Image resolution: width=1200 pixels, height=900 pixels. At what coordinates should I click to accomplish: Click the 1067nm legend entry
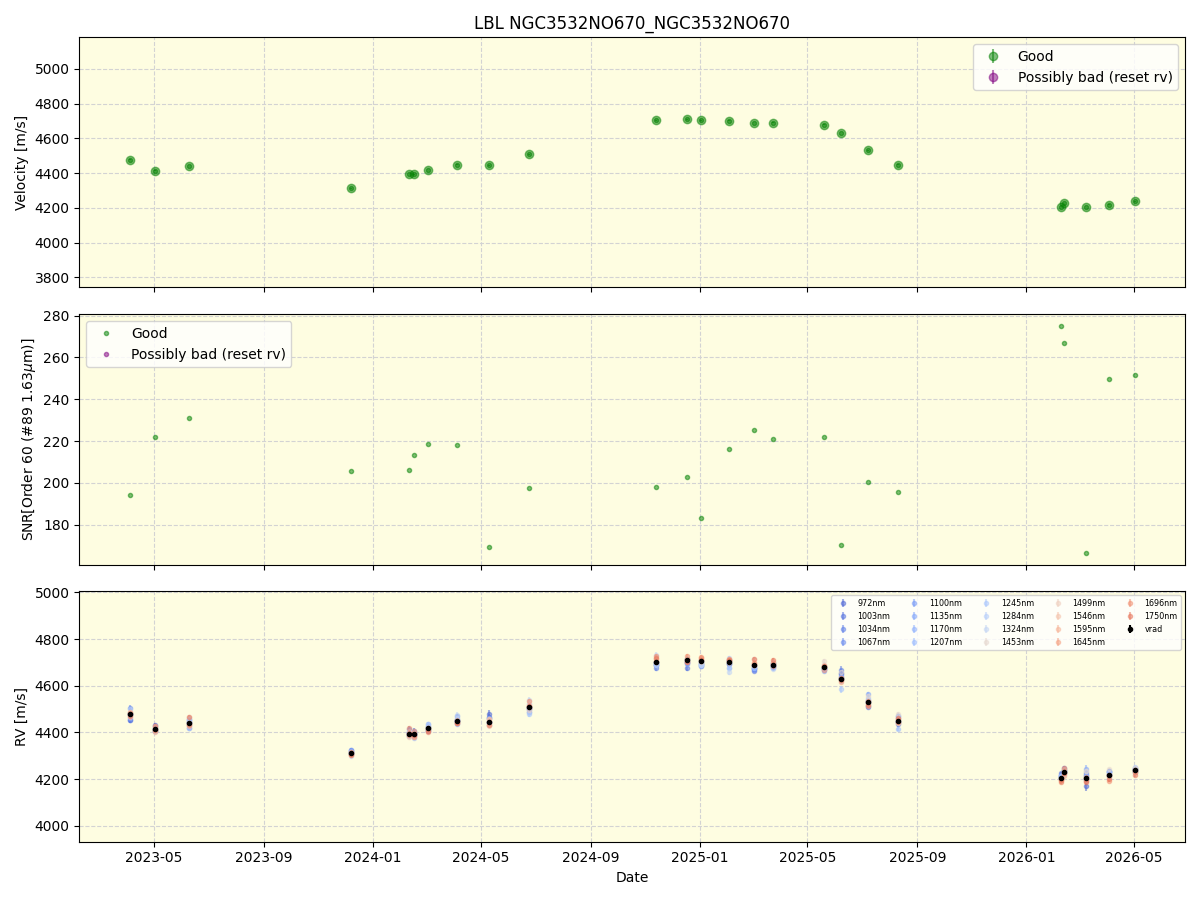tap(863, 642)
